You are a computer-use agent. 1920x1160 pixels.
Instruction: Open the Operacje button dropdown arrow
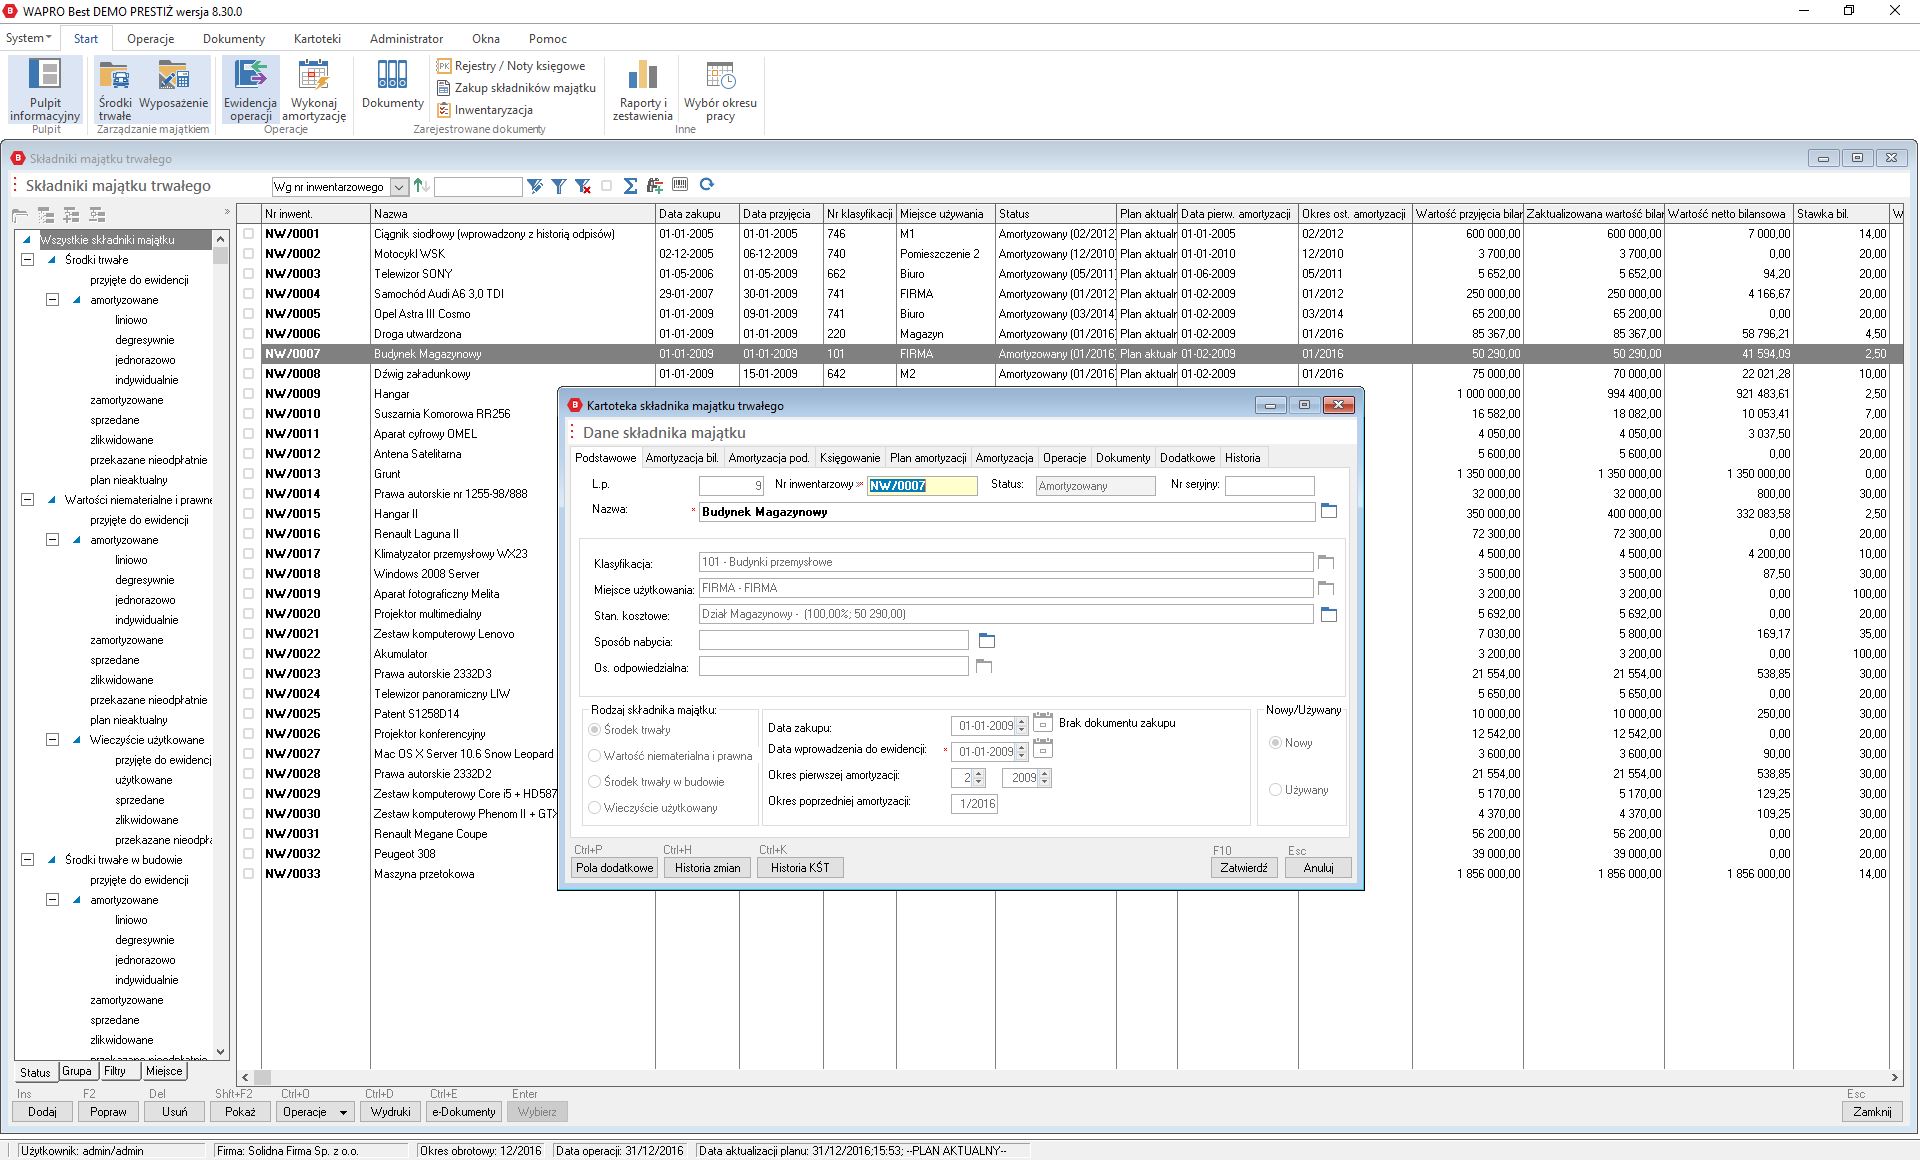(343, 1112)
